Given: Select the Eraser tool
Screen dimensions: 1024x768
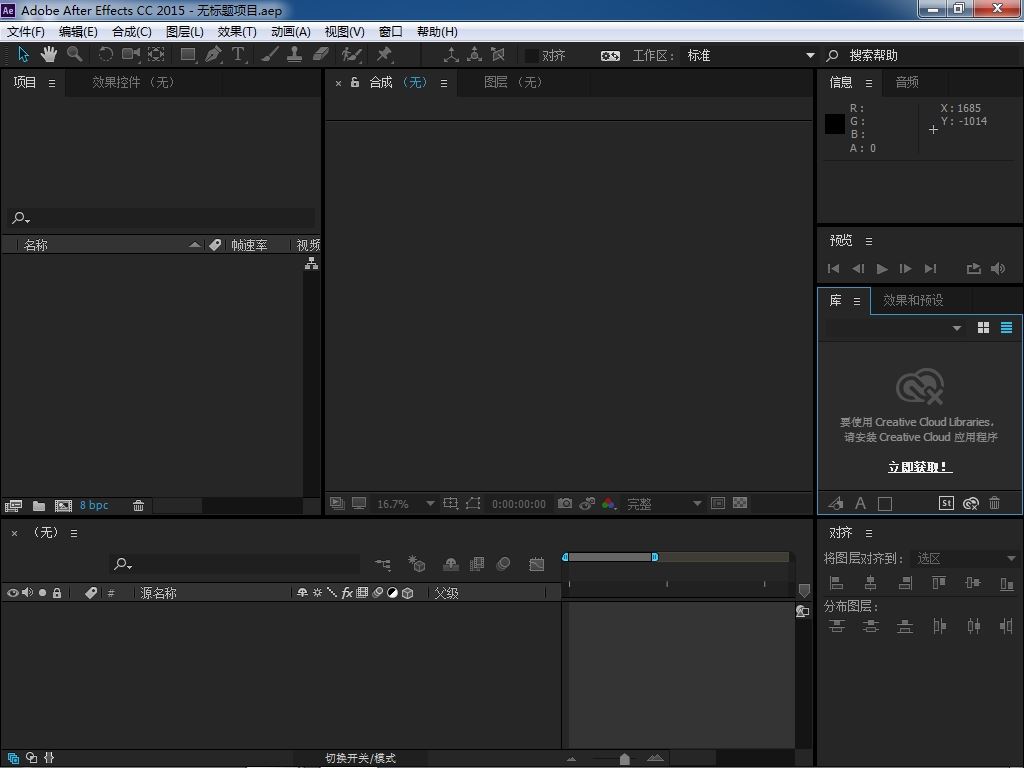Looking at the screenshot, I should pyautogui.click(x=321, y=54).
